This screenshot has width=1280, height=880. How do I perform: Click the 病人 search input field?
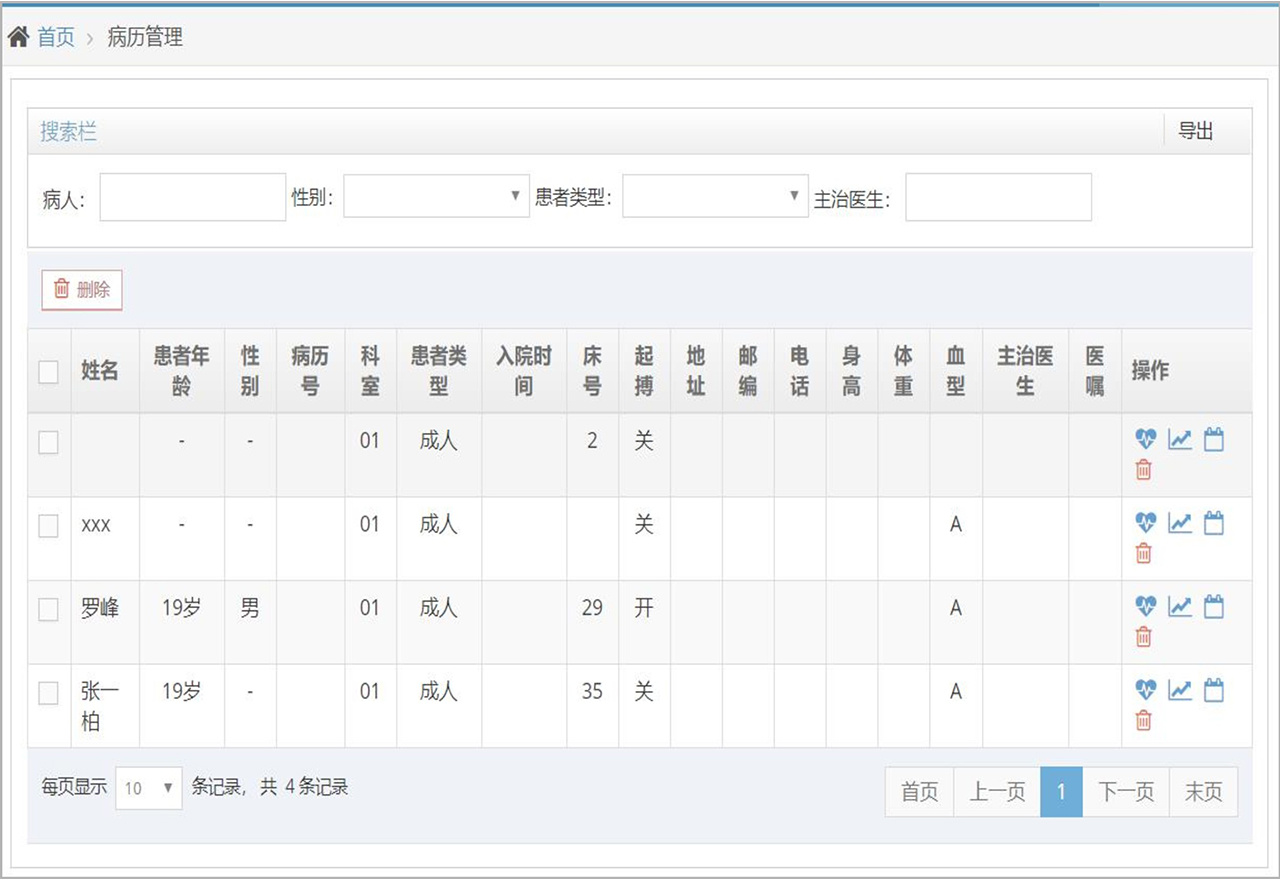(193, 197)
